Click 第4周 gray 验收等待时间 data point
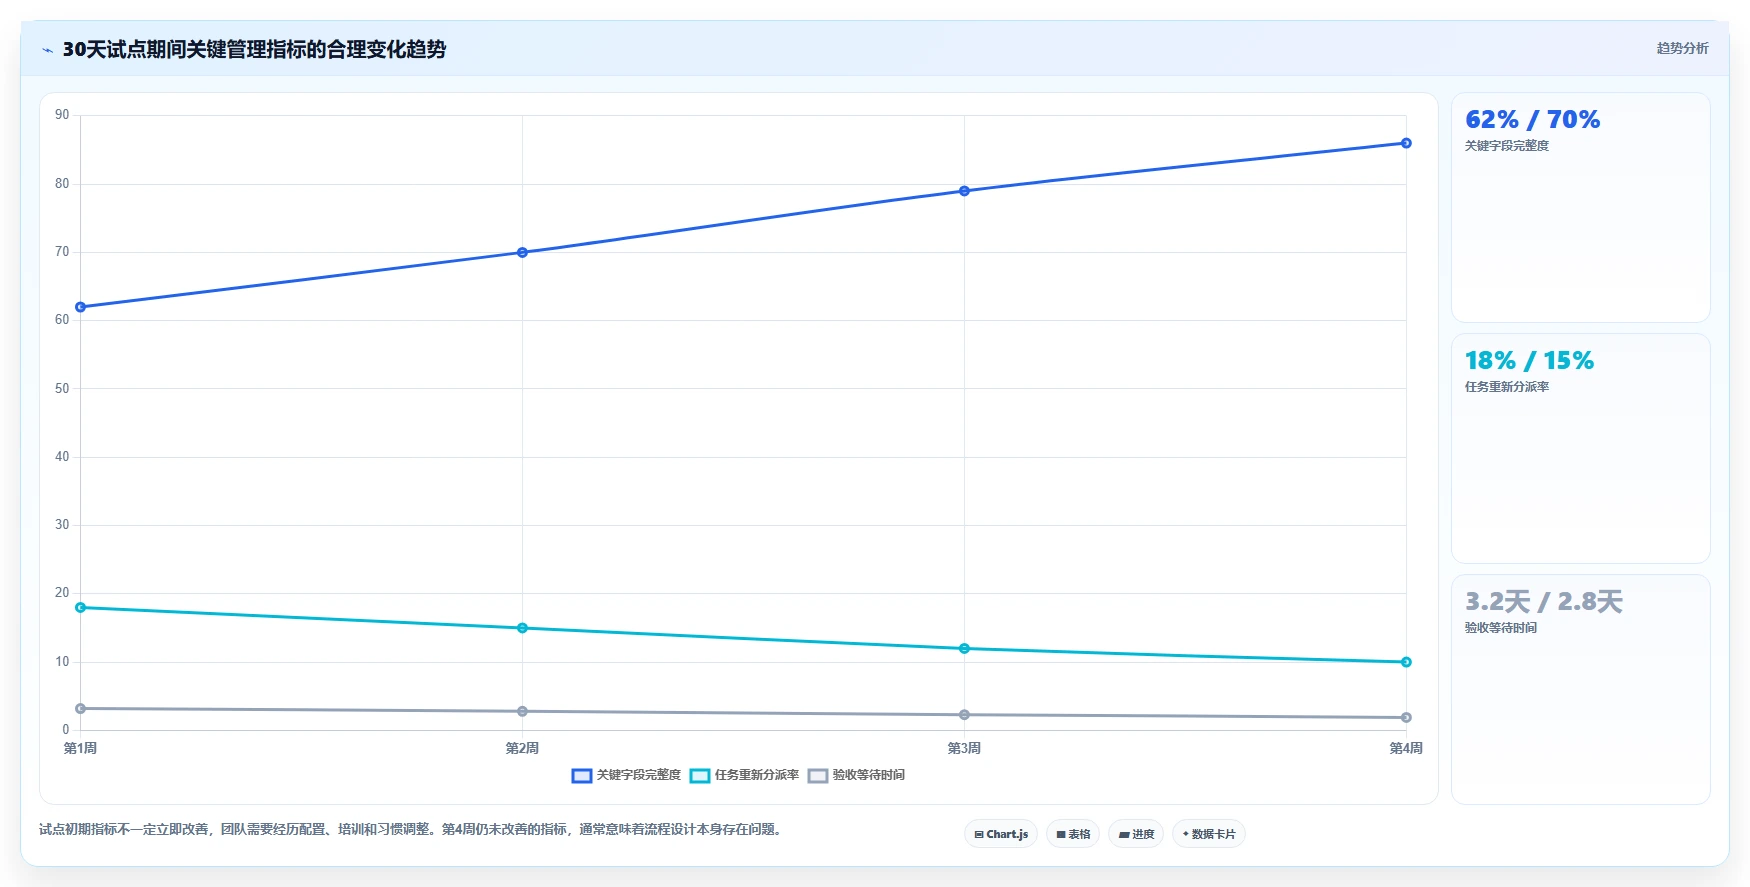Viewport: 1750px width, 887px height. (x=1406, y=717)
